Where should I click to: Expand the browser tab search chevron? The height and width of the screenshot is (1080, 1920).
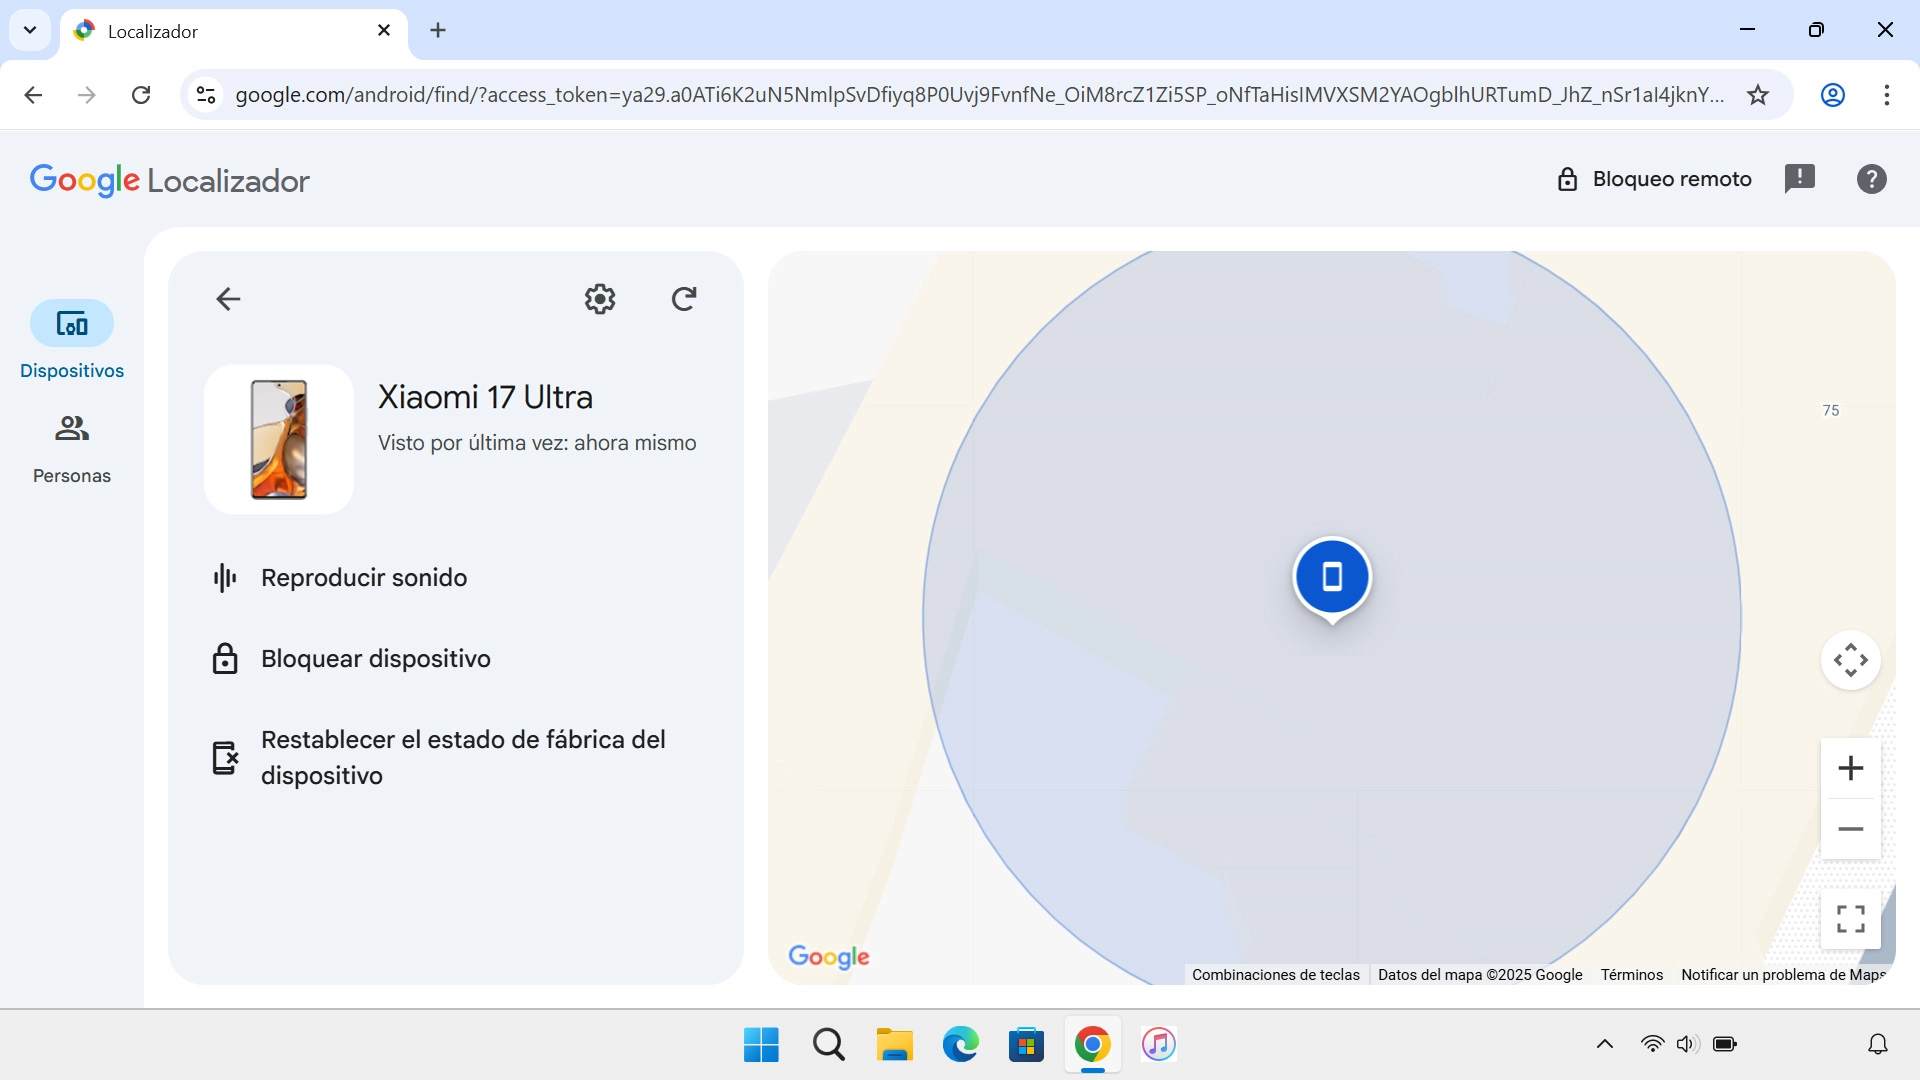tap(29, 30)
